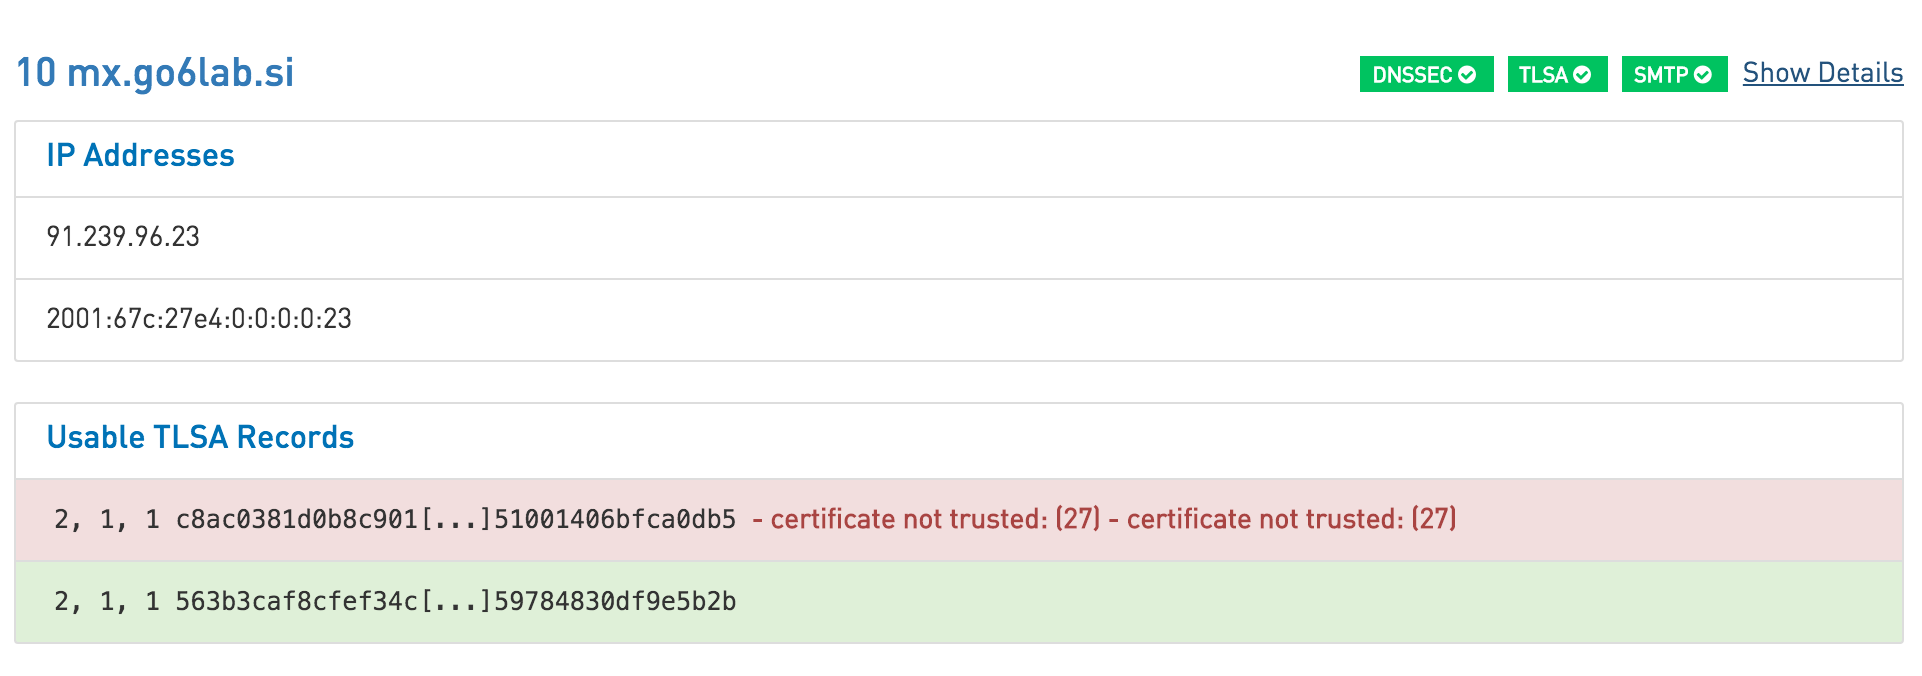The width and height of the screenshot is (1922, 676).
Task: Click the '2, 1, 1' prefix of red record
Action: (x=107, y=519)
